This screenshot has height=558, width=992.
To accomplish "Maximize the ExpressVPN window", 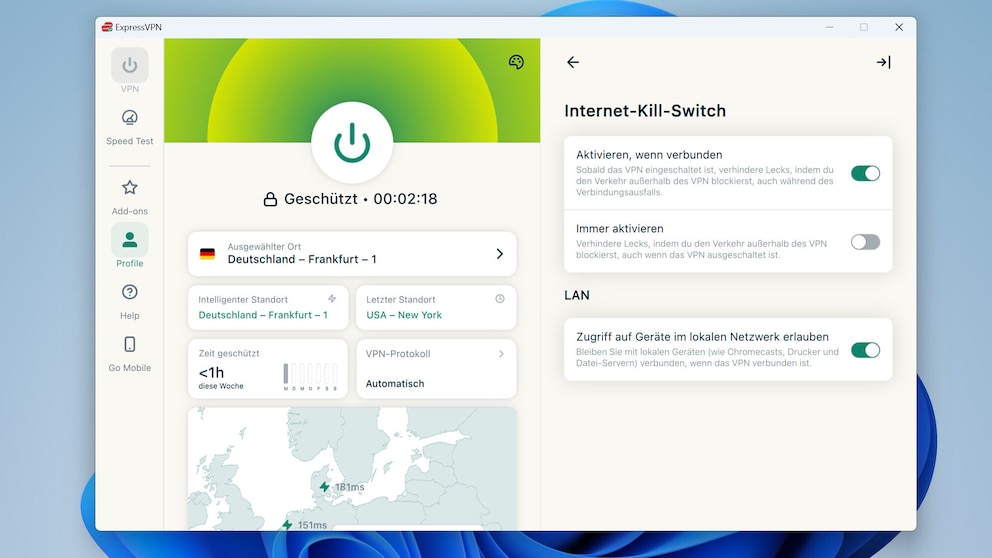I will tap(864, 27).
